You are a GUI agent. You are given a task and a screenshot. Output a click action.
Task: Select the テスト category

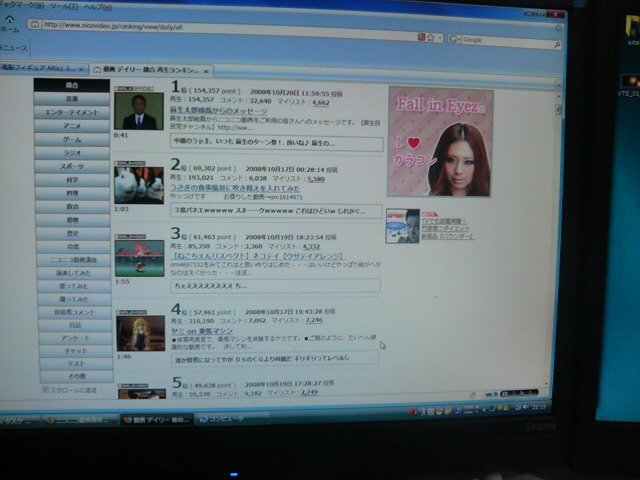[x=76, y=363]
